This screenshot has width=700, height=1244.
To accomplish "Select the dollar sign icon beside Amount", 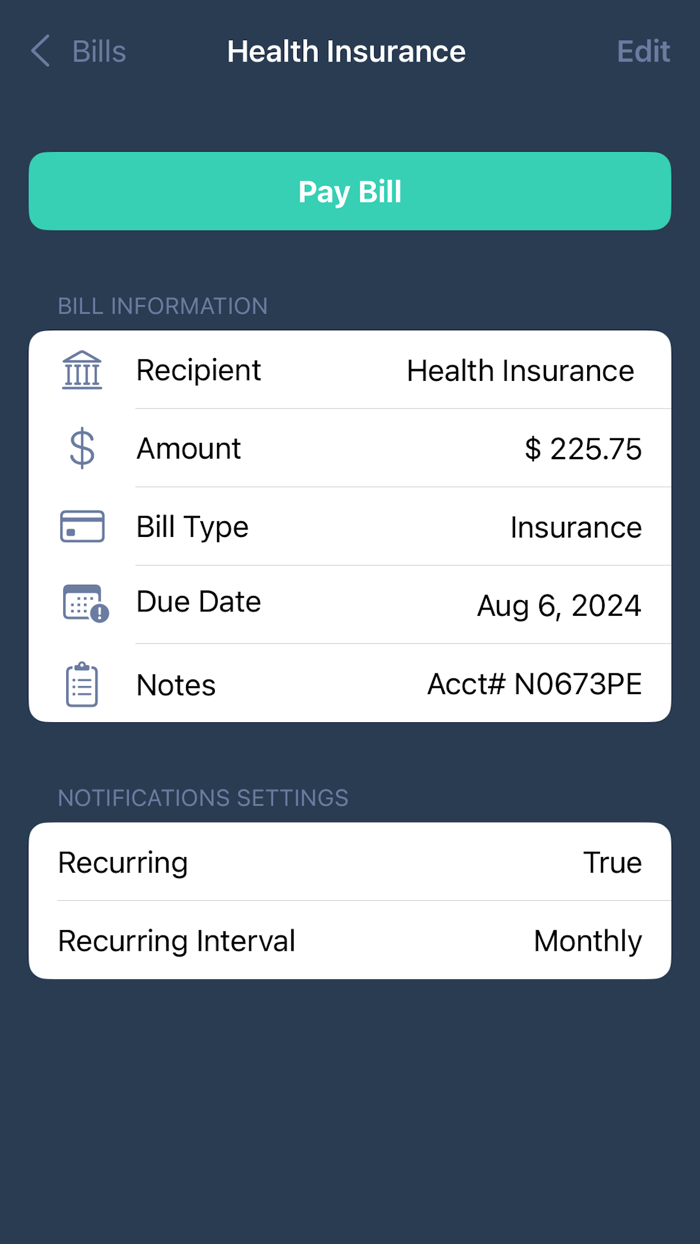I will pos(82,448).
